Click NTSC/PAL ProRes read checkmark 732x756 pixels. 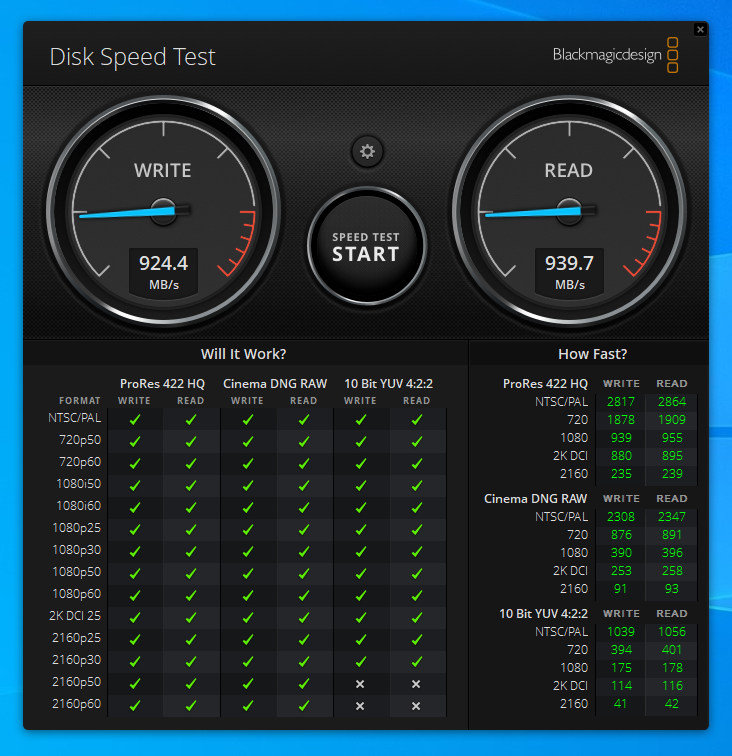click(191, 419)
